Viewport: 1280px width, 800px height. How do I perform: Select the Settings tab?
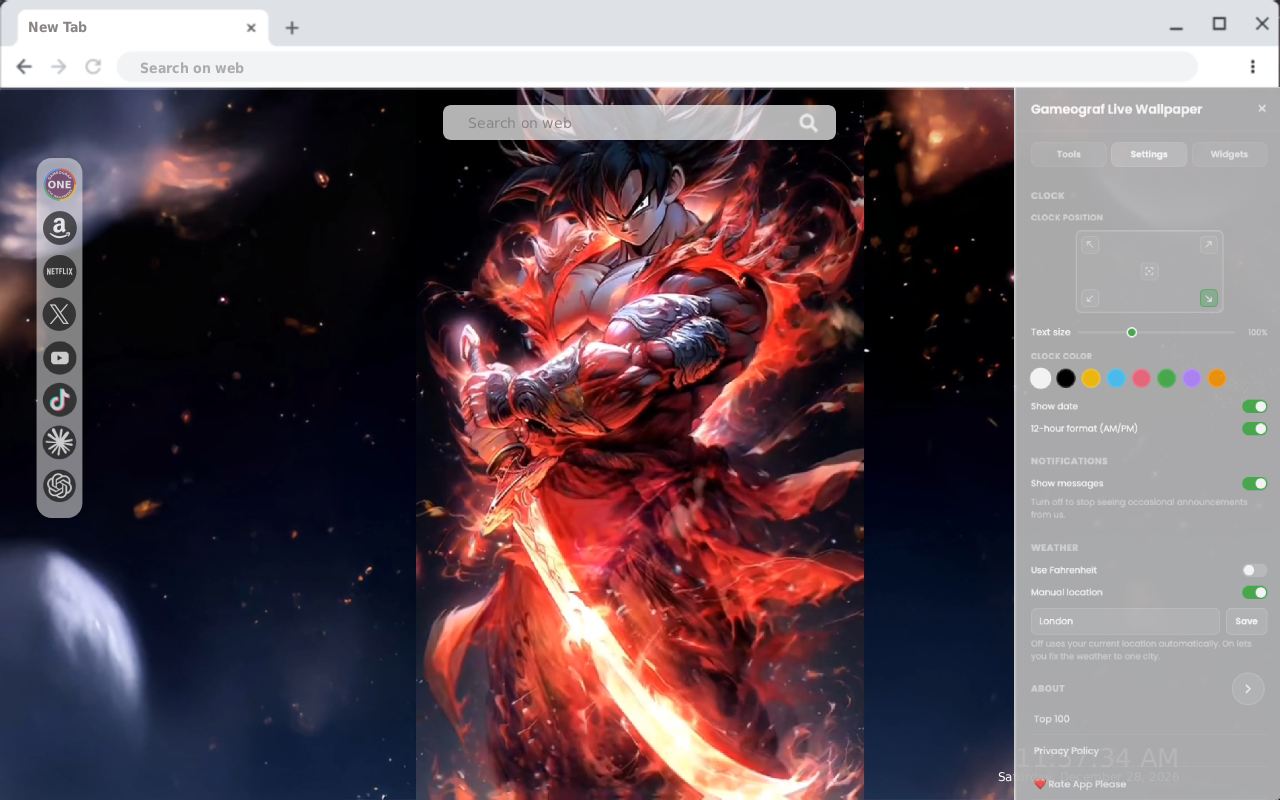tap(1149, 154)
